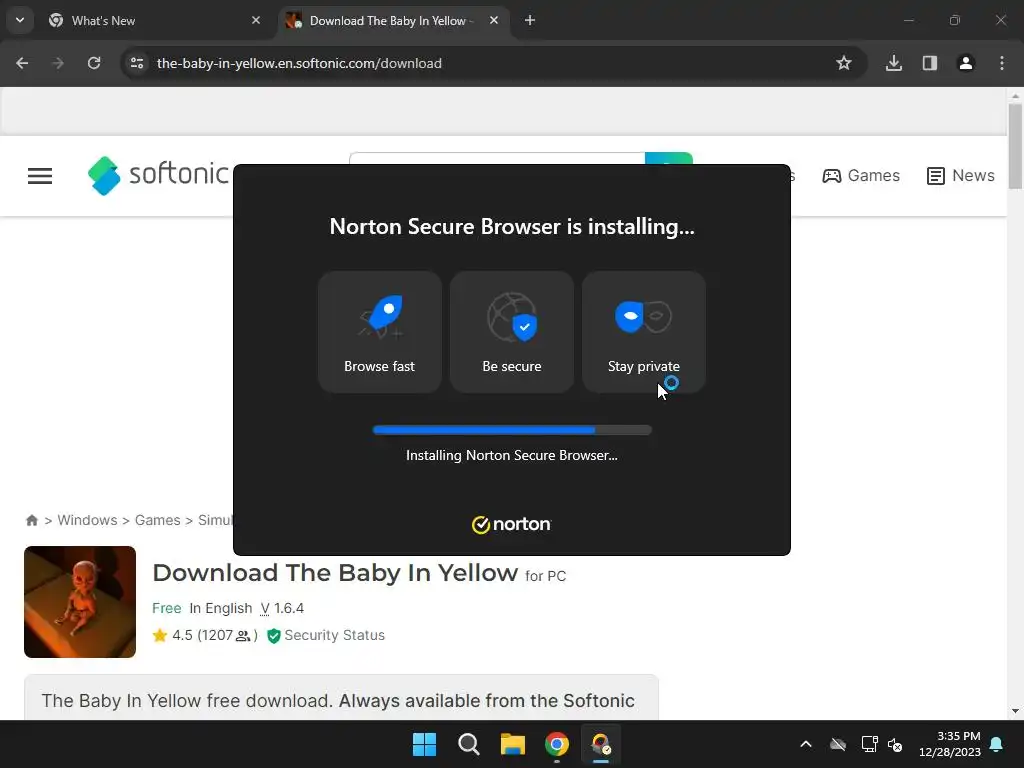1024x768 pixels.
Task: Switch to the What's New tab
Action: [155, 21]
